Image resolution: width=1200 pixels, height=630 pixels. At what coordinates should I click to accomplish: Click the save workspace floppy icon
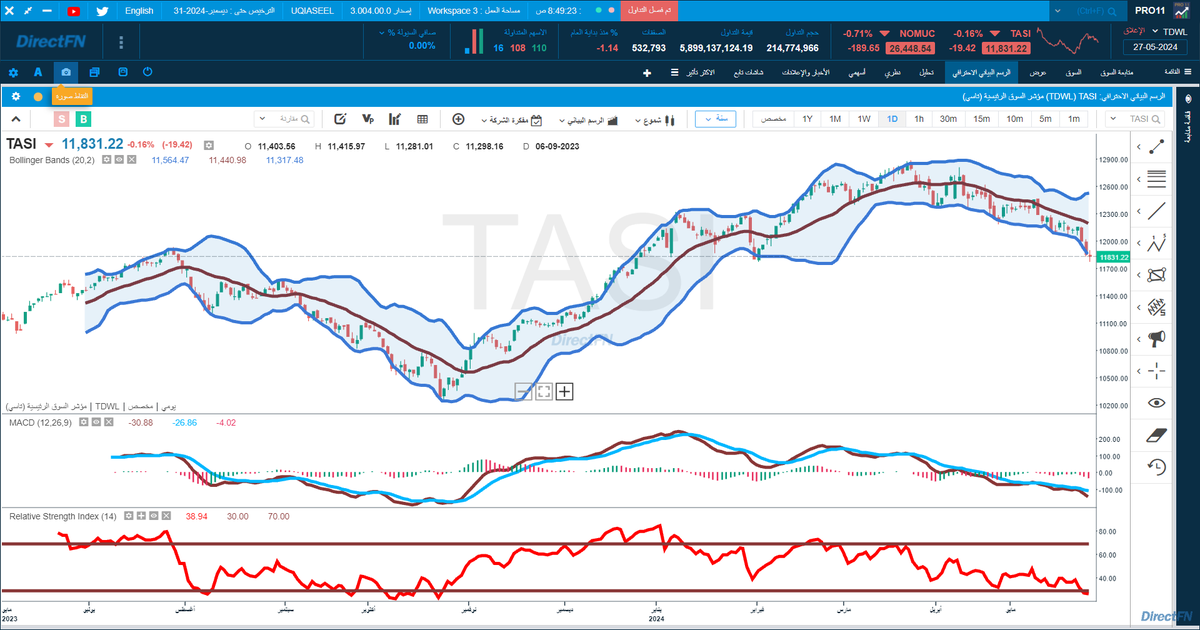122,72
